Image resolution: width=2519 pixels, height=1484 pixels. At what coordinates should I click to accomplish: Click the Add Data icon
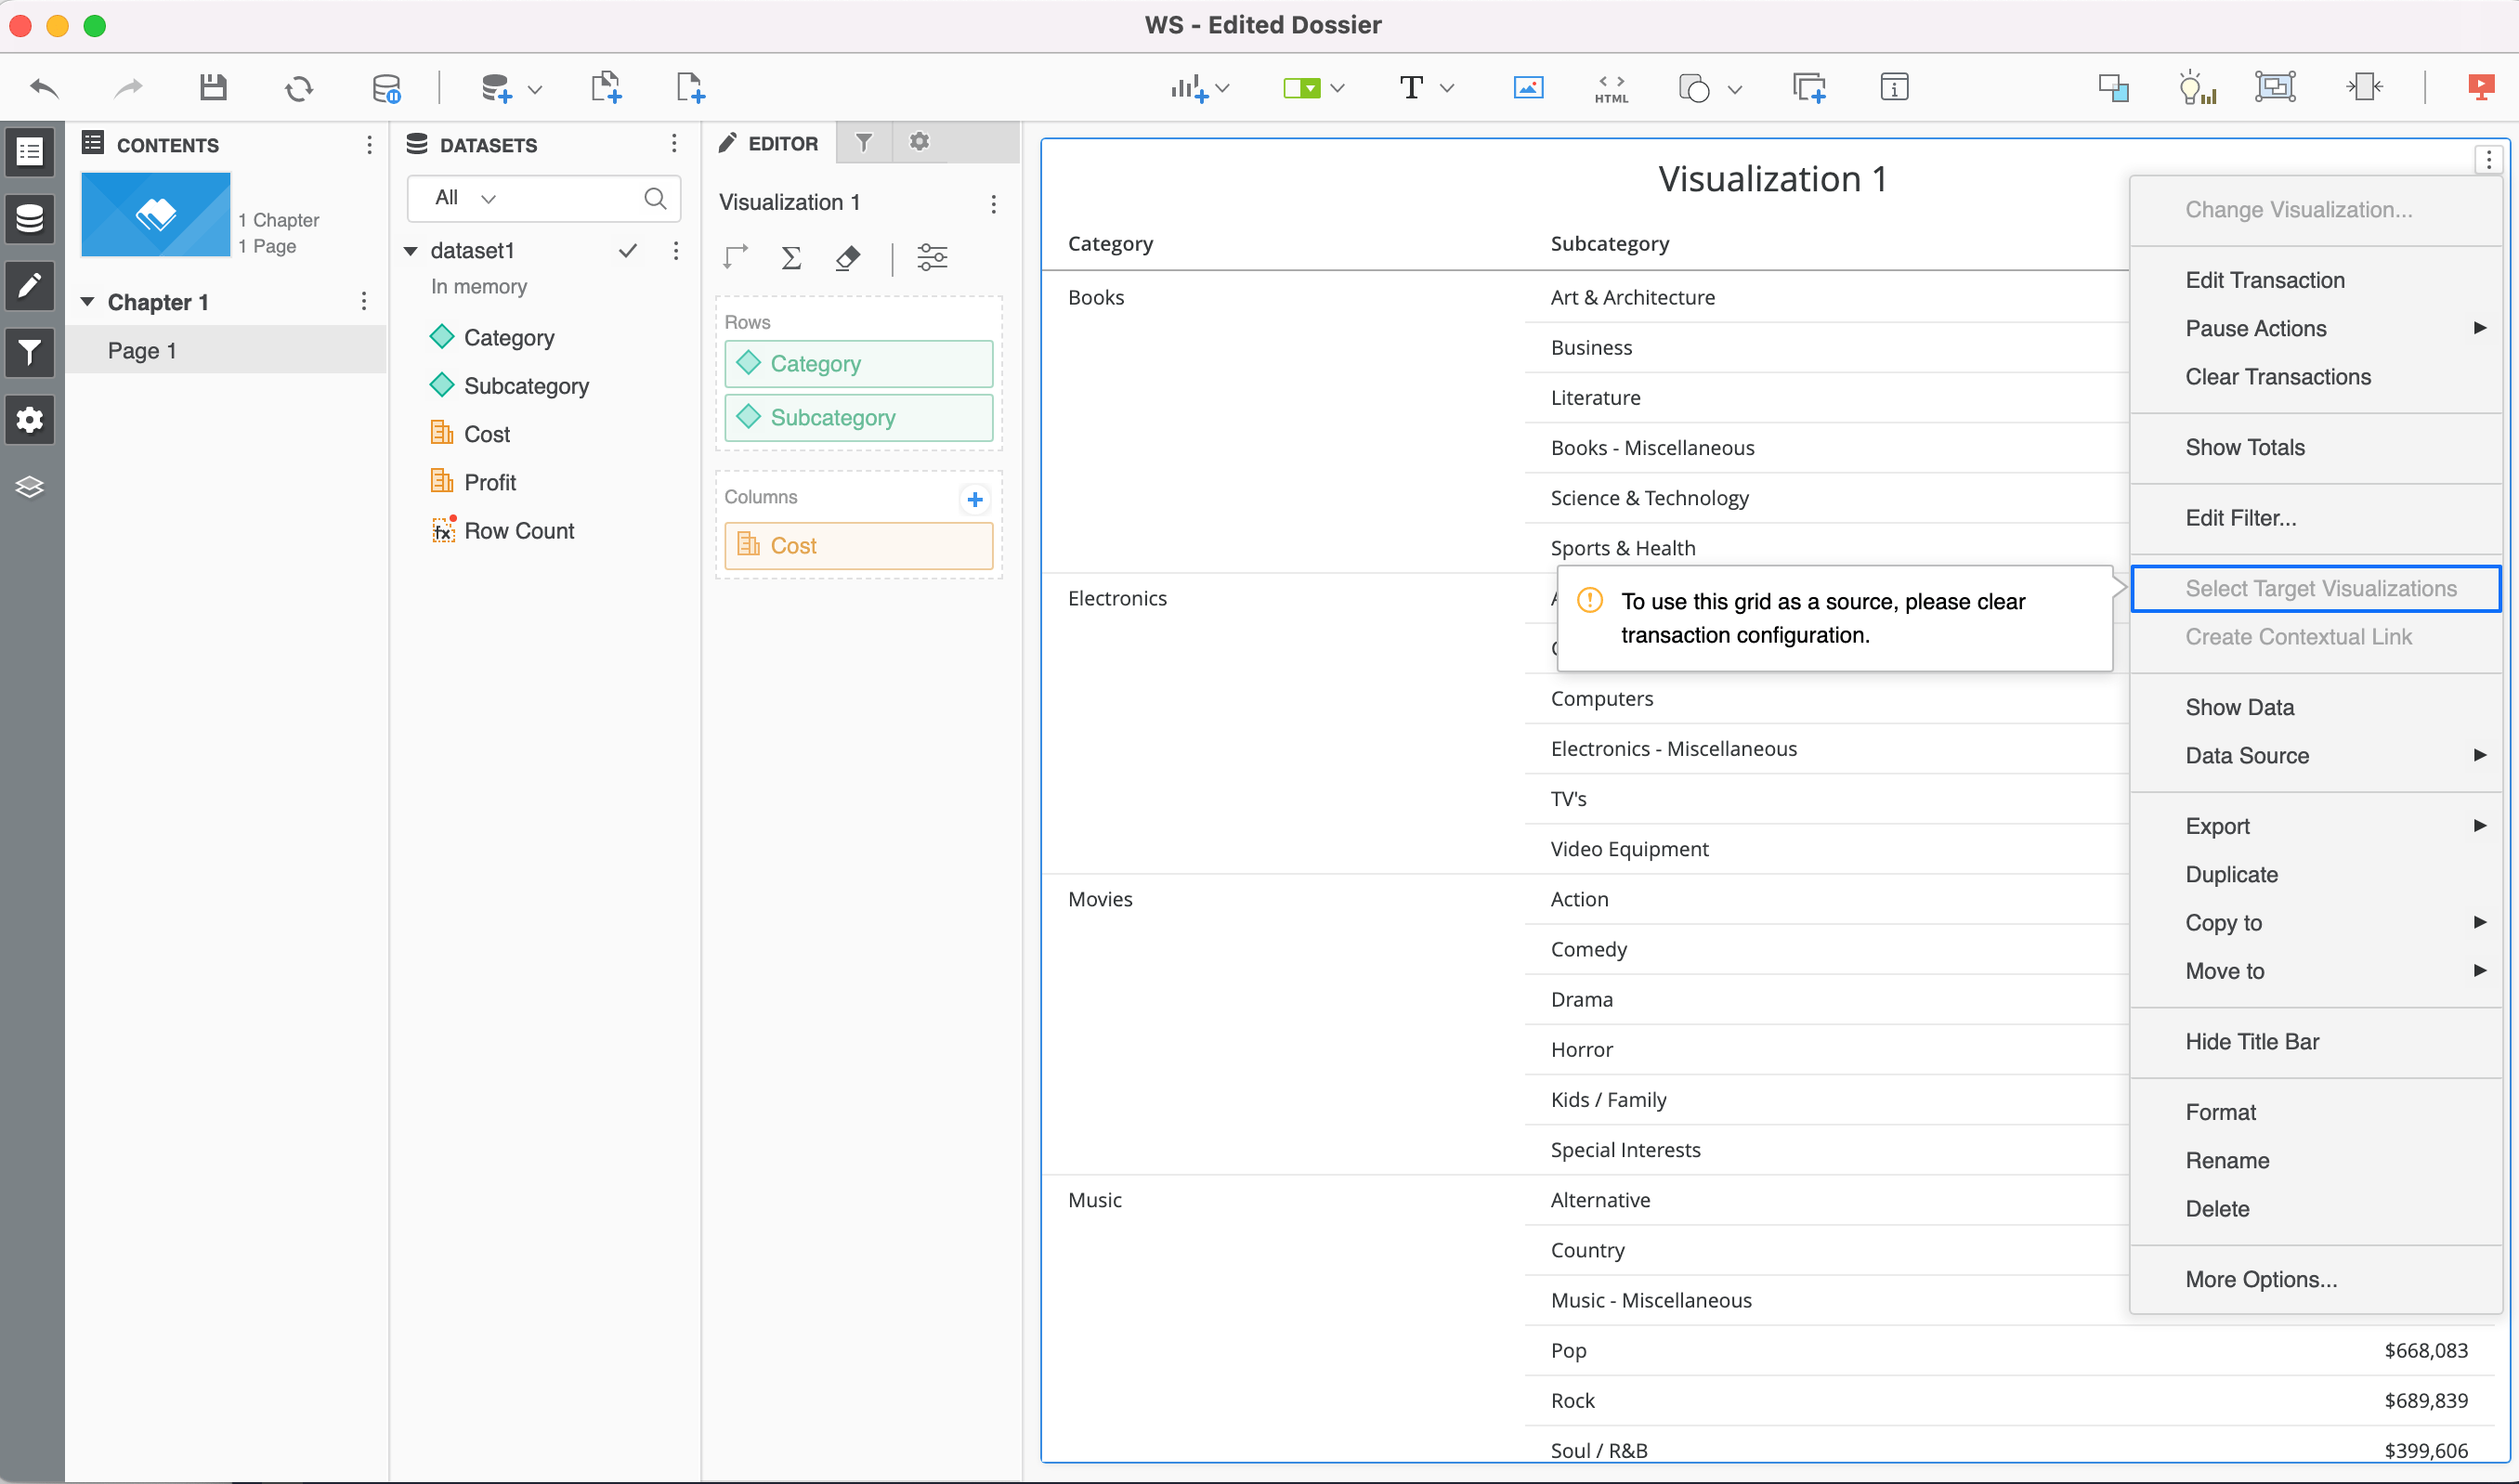click(x=496, y=88)
